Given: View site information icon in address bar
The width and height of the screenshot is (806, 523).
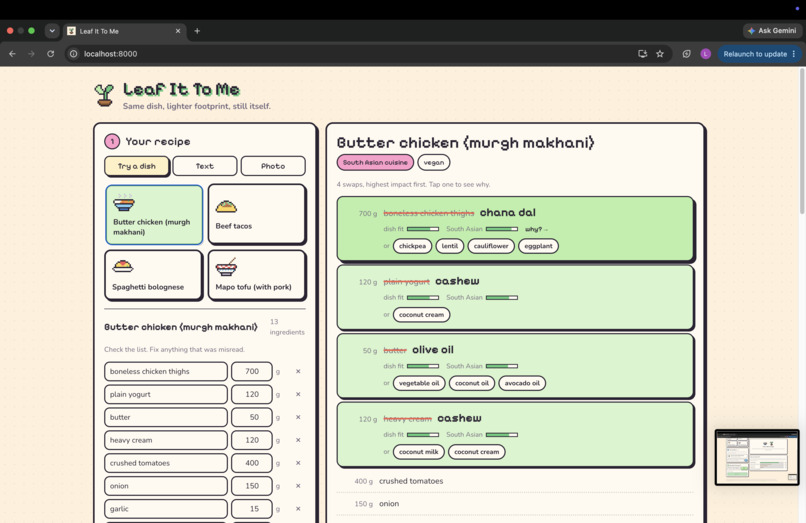Looking at the screenshot, I should click(x=74, y=53).
